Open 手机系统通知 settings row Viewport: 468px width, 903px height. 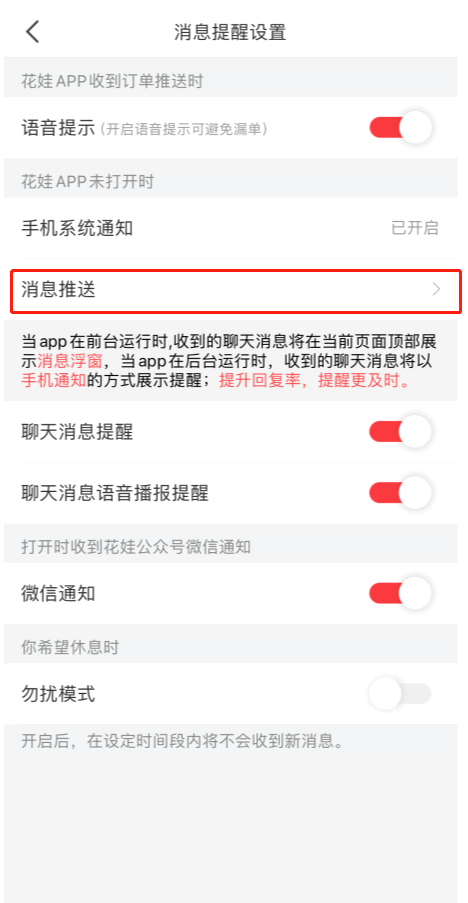click(231, 228)
